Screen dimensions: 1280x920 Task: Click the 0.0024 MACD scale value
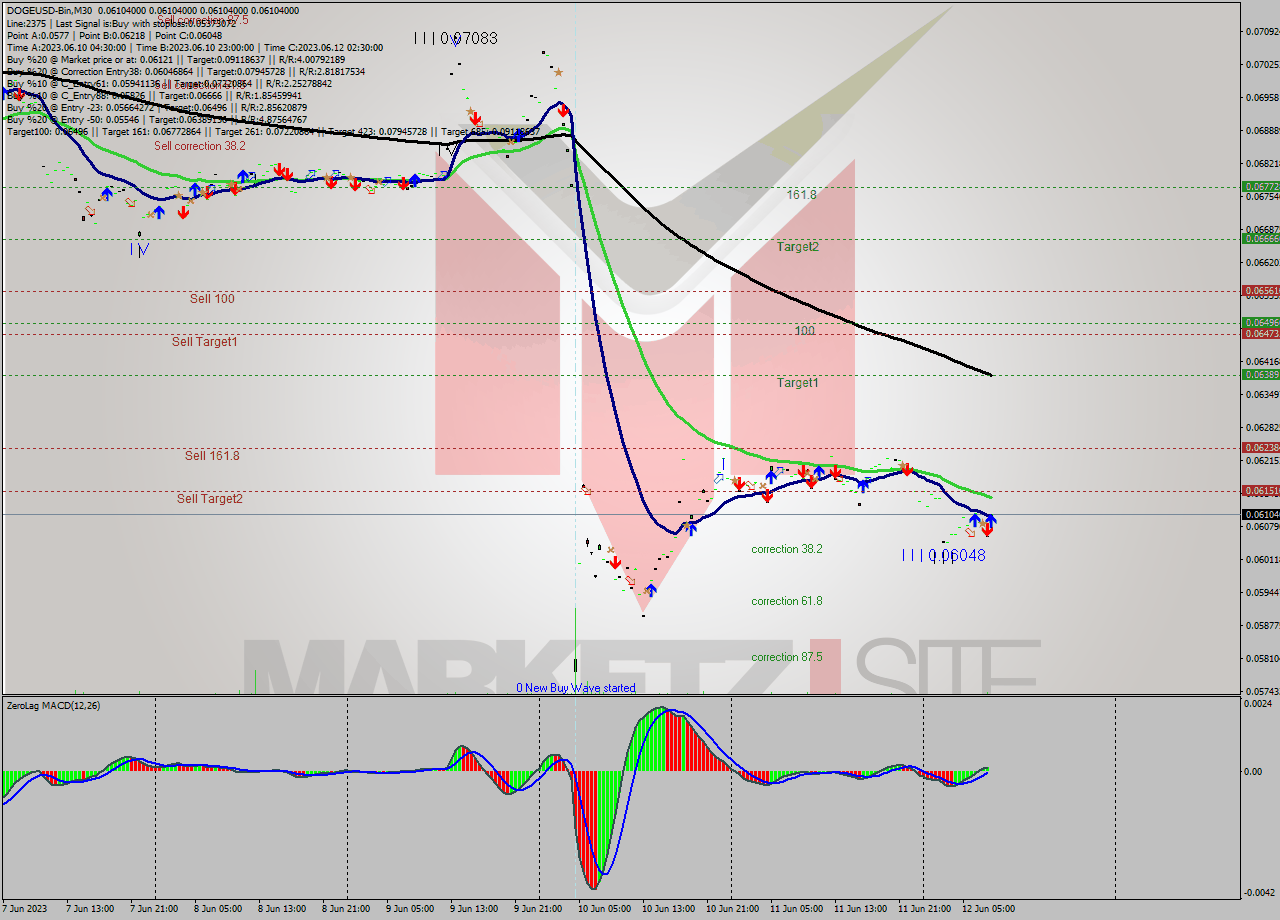[1258, 704]
